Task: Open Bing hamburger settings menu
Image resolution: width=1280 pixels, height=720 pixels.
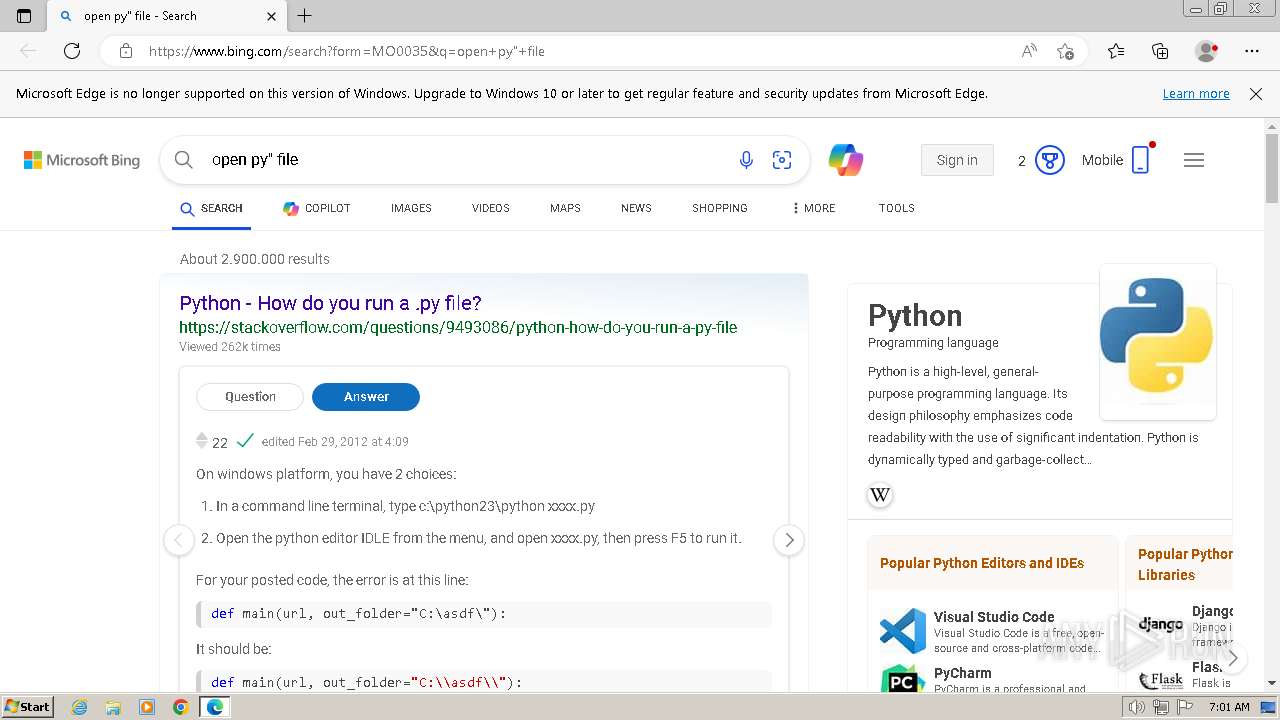Action: point(1194,160)
